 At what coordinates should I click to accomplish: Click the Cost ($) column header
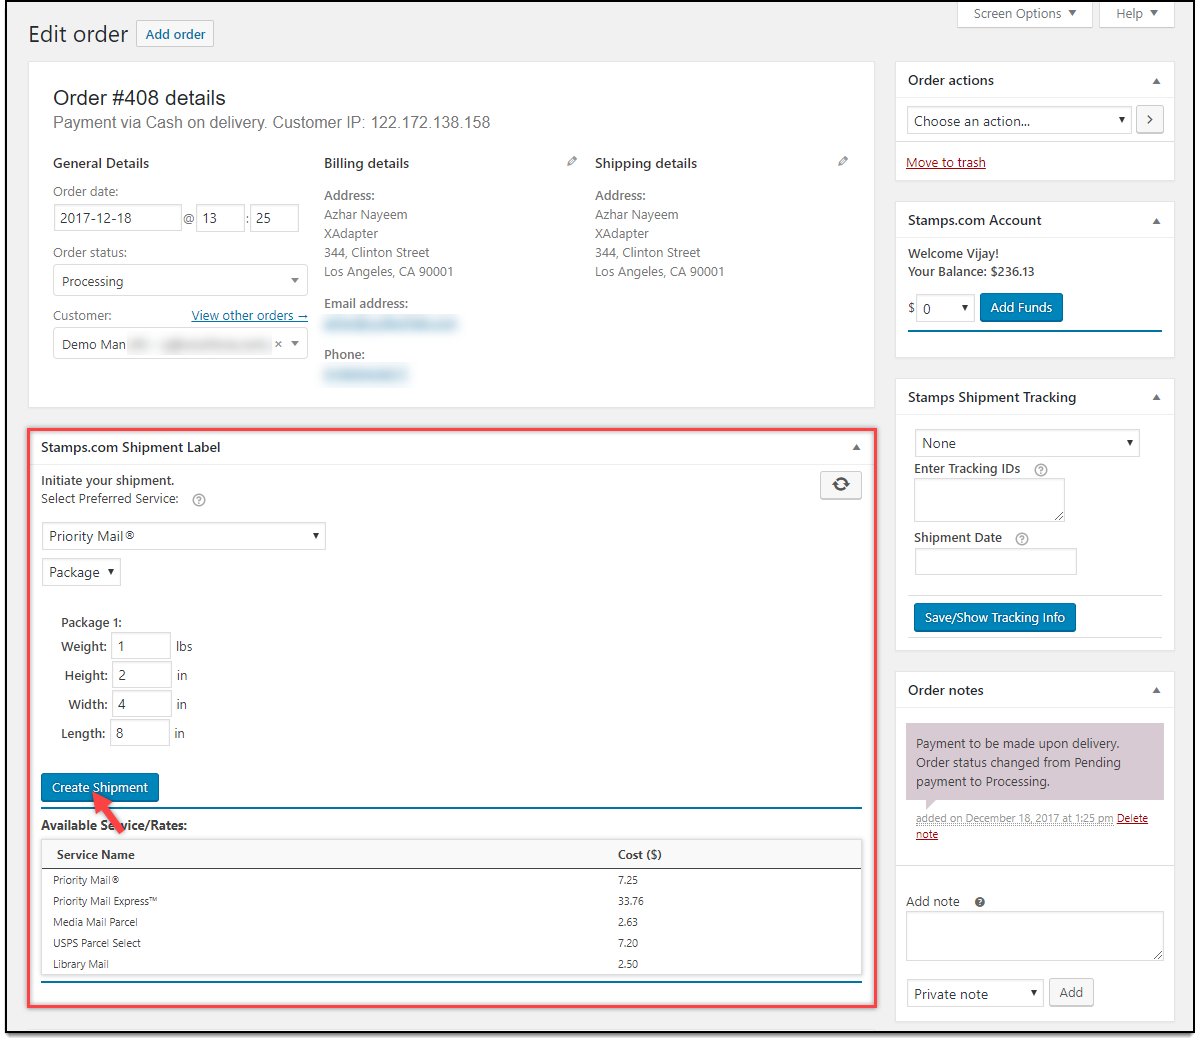640,855
